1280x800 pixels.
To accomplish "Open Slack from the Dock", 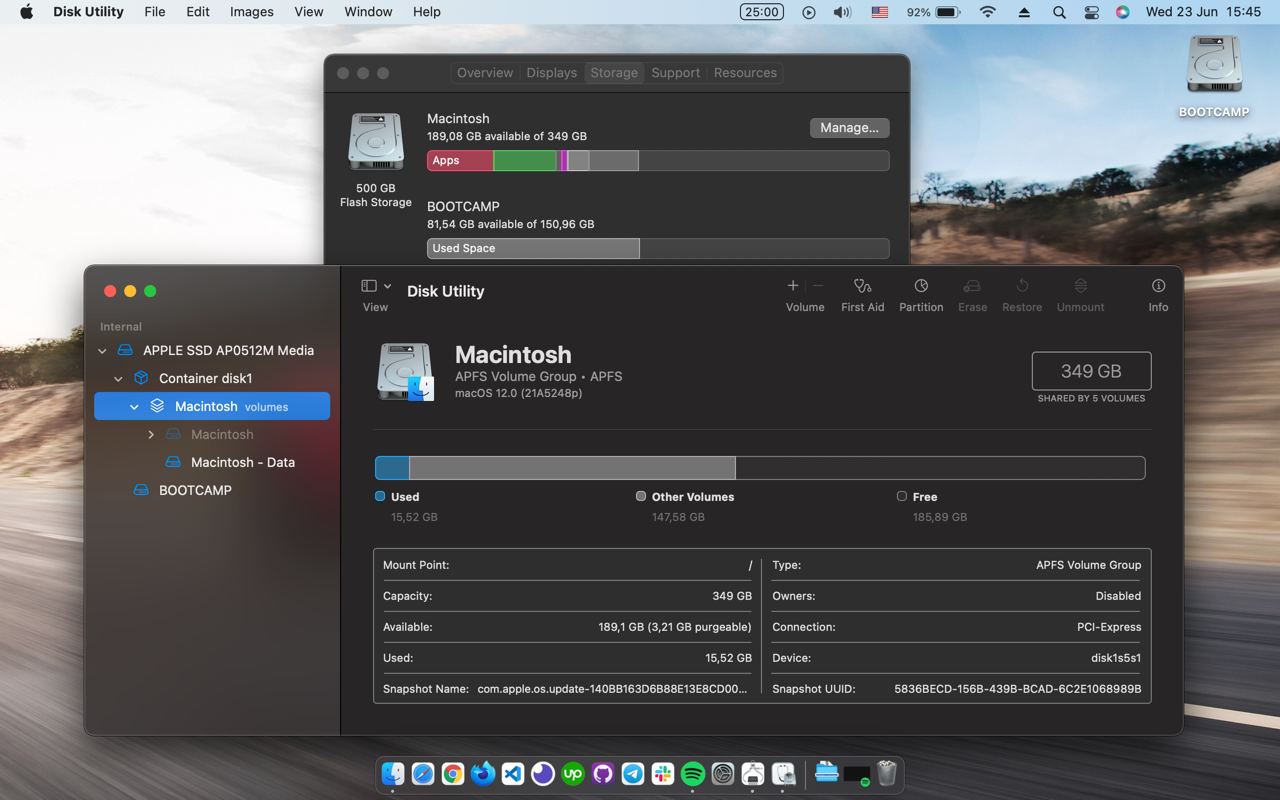I will click(663, 773).
